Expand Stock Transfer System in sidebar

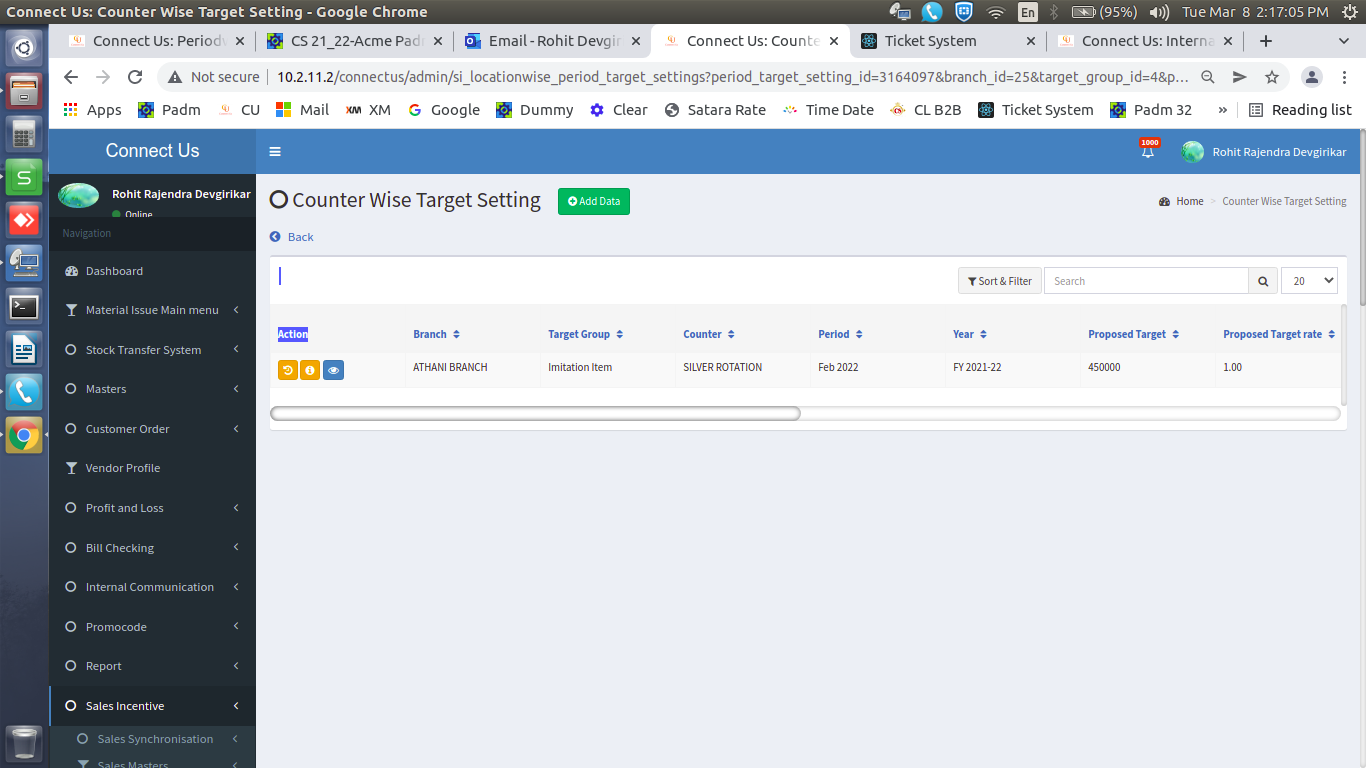pyautogui.click(x=152, y=350)
